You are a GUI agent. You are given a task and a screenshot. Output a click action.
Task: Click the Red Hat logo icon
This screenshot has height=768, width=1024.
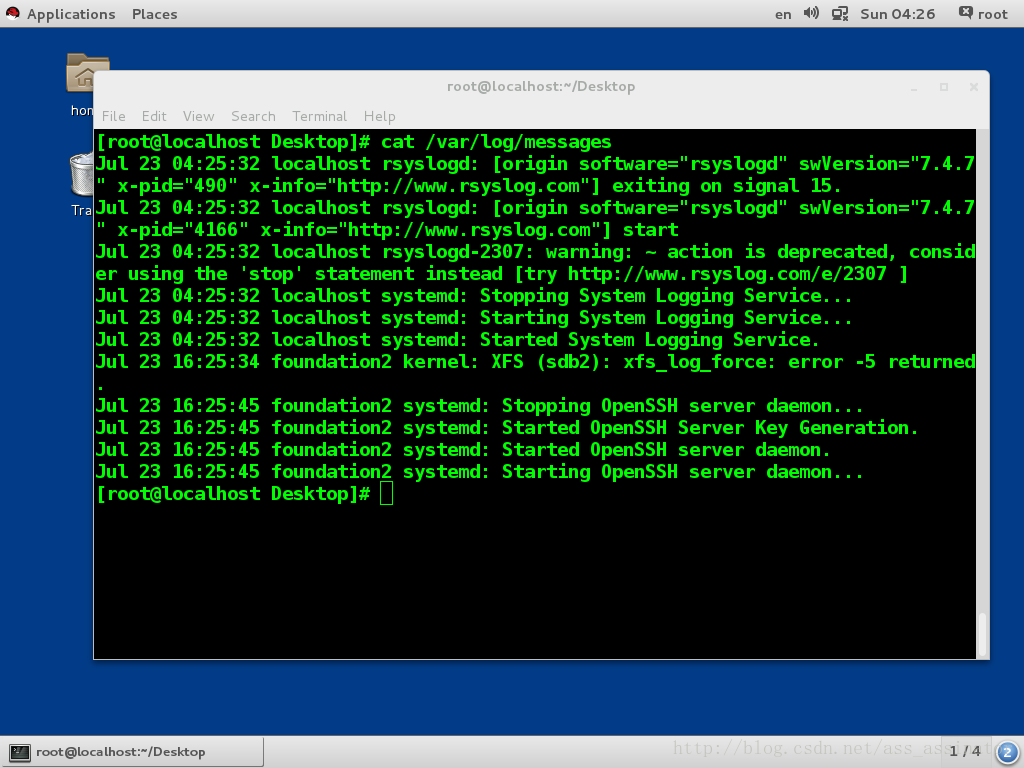(12, 14)
